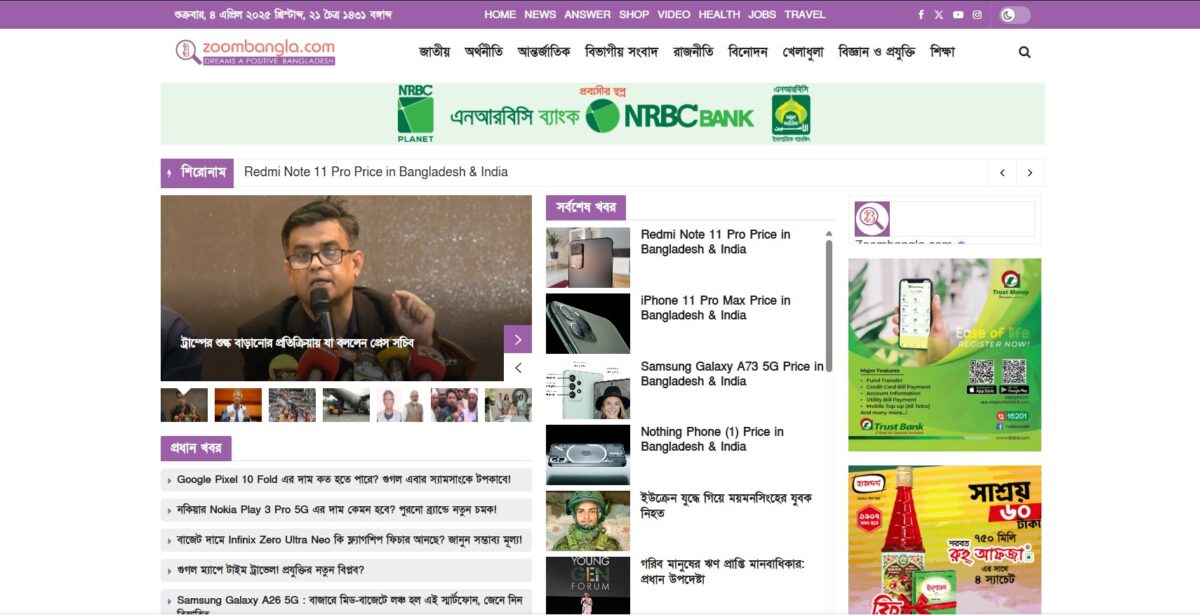
Task: Open বিভাগীয় সংবাদ category menu
Action: [x=621, y=52]
